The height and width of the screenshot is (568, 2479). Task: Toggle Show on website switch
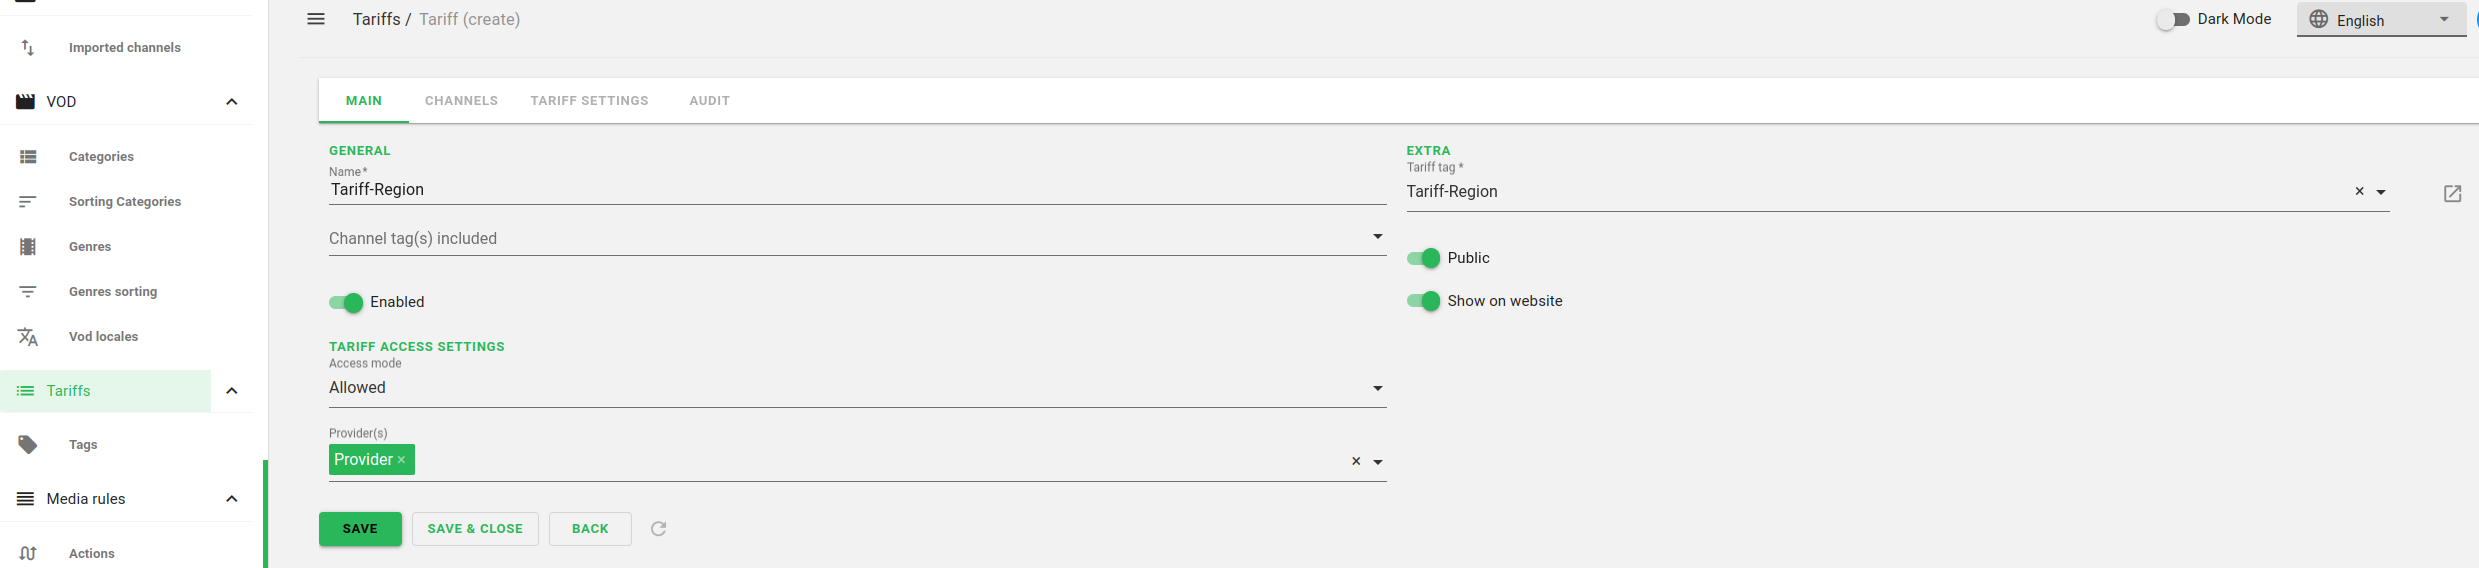point(1423,301)
